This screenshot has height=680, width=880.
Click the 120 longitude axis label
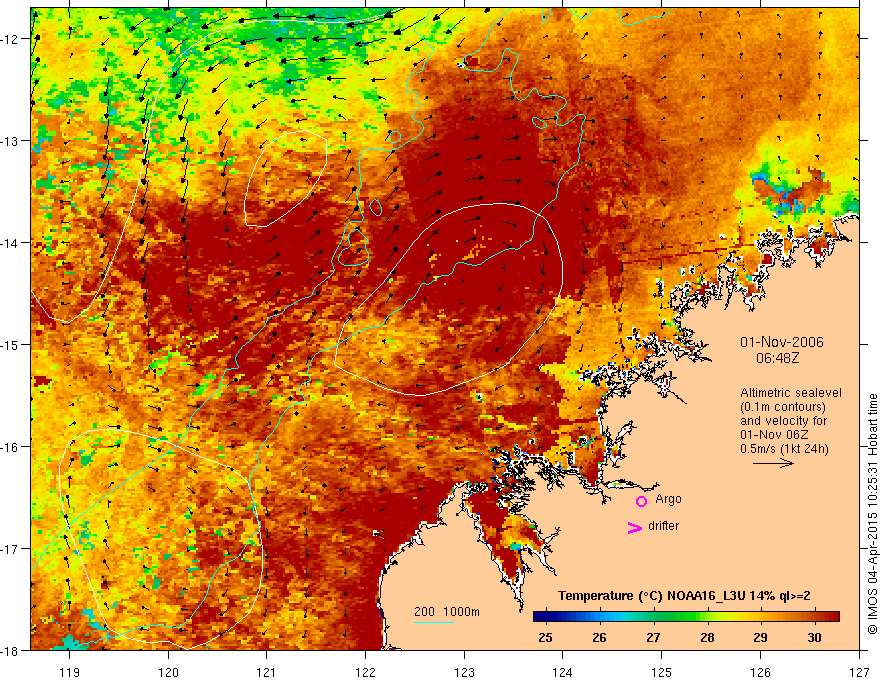168,672
